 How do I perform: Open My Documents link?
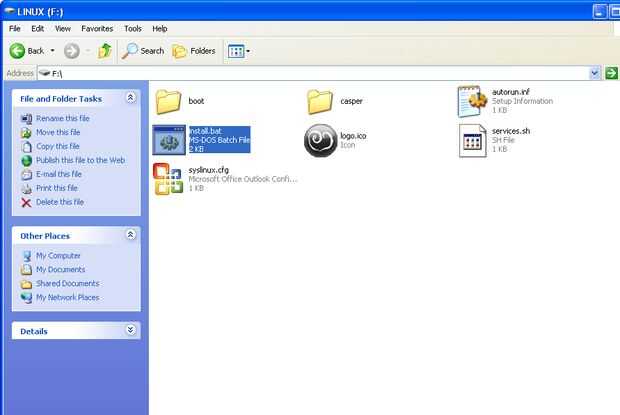coord(60,270)
